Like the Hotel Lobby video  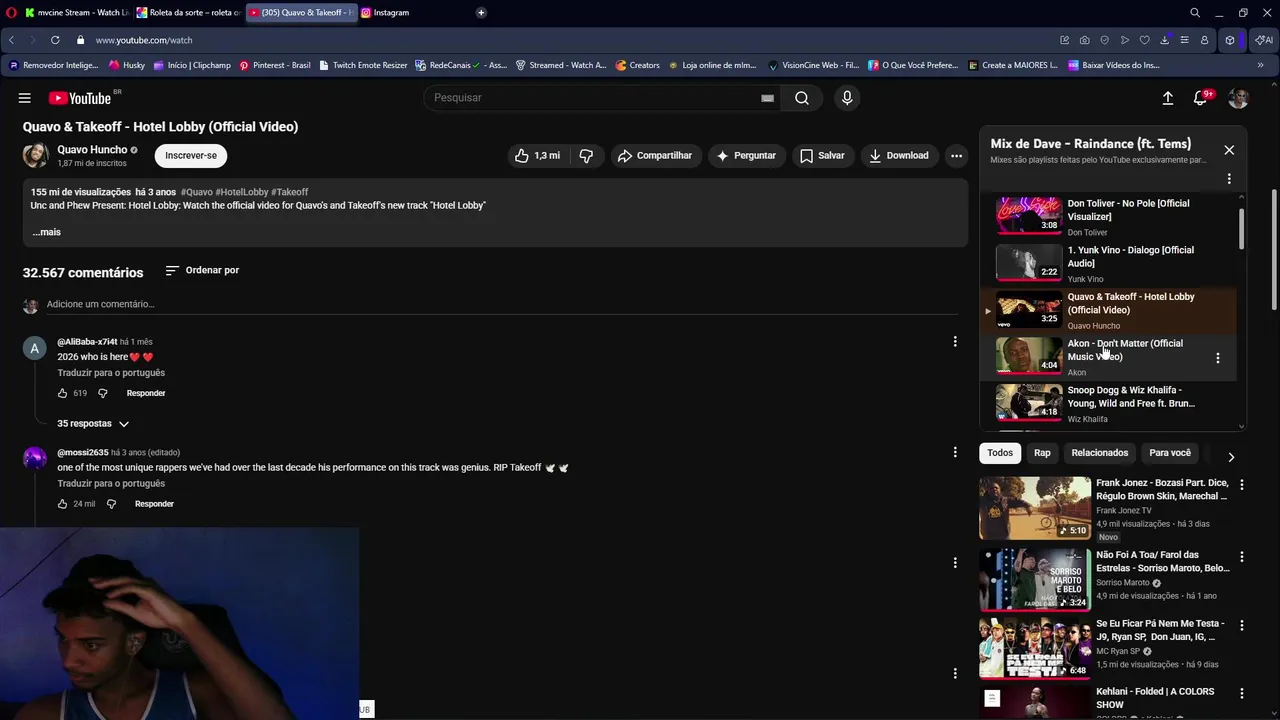click(537, 156)
